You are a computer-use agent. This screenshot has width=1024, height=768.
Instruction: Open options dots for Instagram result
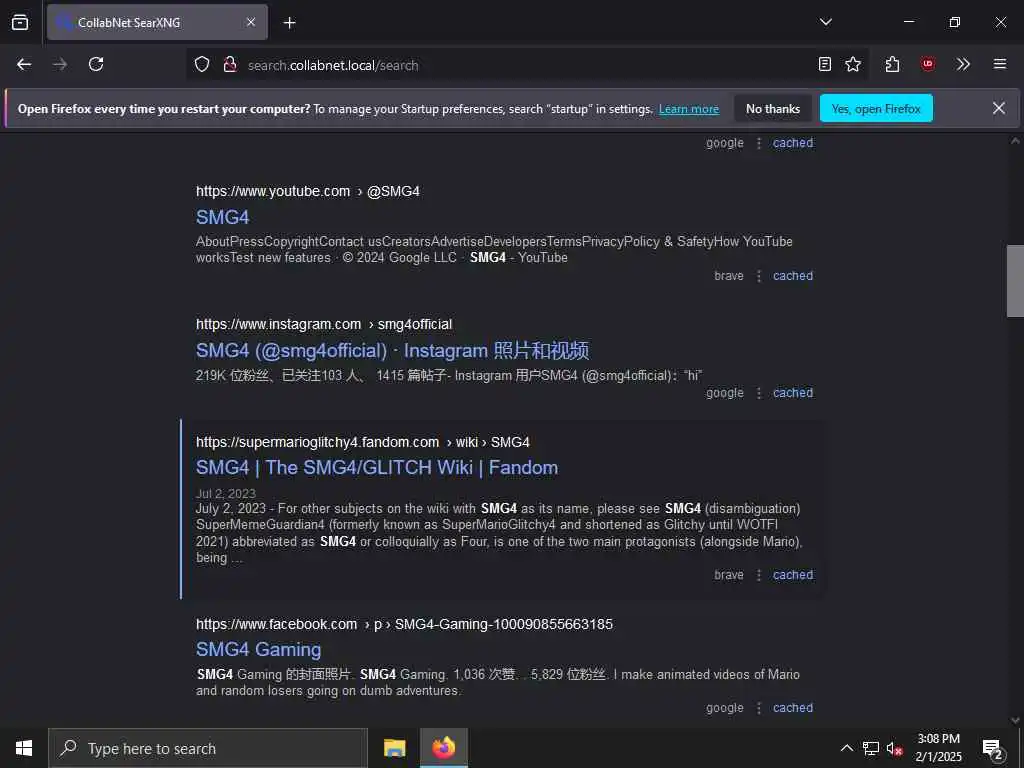pos(759,393)
